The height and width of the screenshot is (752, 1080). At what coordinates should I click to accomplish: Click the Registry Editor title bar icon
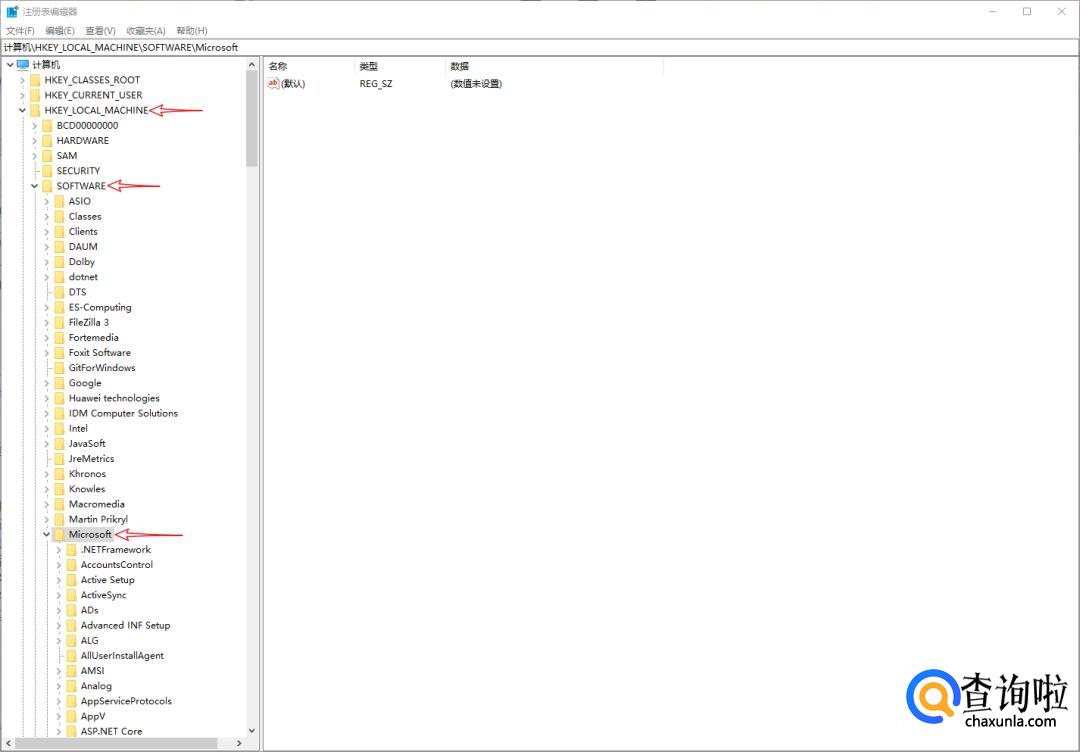click(x=12, y=12)
